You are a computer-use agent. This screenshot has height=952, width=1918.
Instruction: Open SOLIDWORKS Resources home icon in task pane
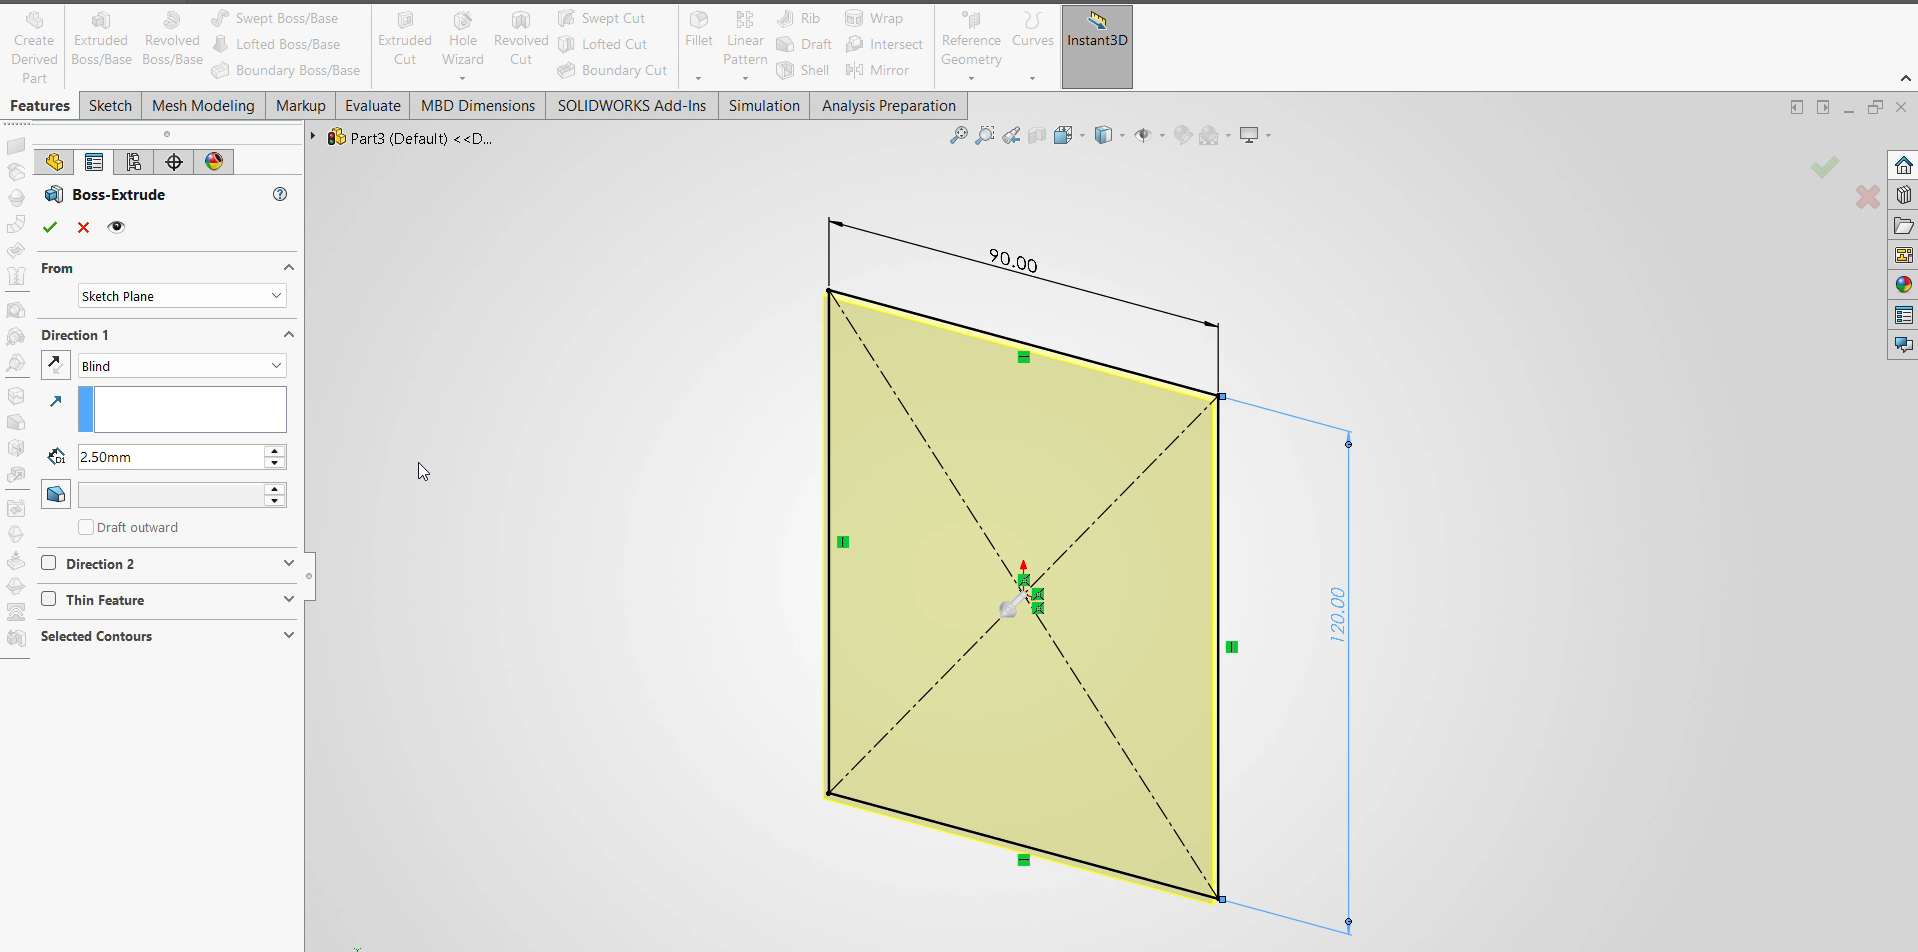pos(1903,165)
